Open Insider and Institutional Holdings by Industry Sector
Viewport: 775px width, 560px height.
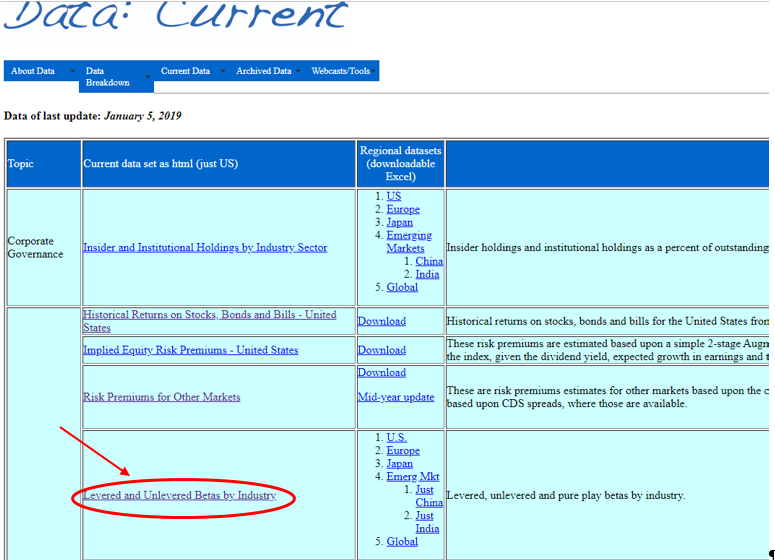[205, 247]
